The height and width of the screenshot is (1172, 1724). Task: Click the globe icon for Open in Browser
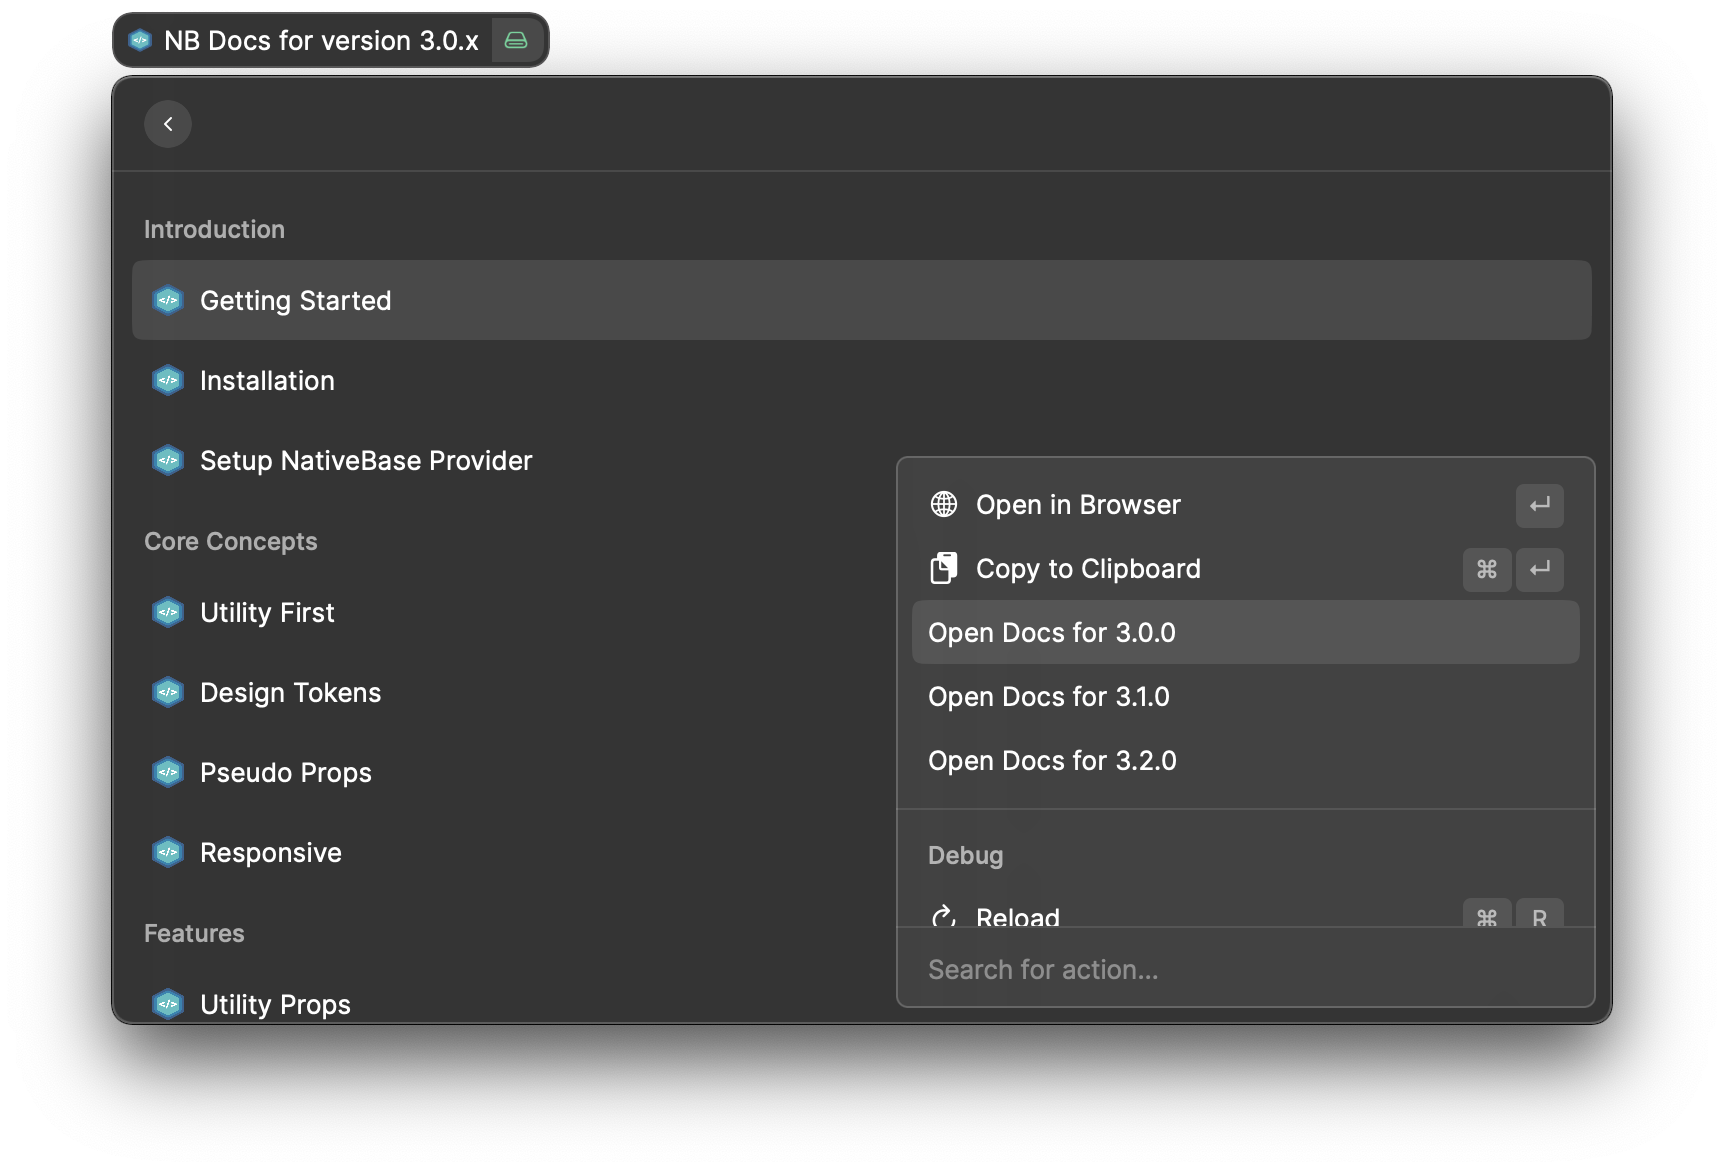point(944,504)
